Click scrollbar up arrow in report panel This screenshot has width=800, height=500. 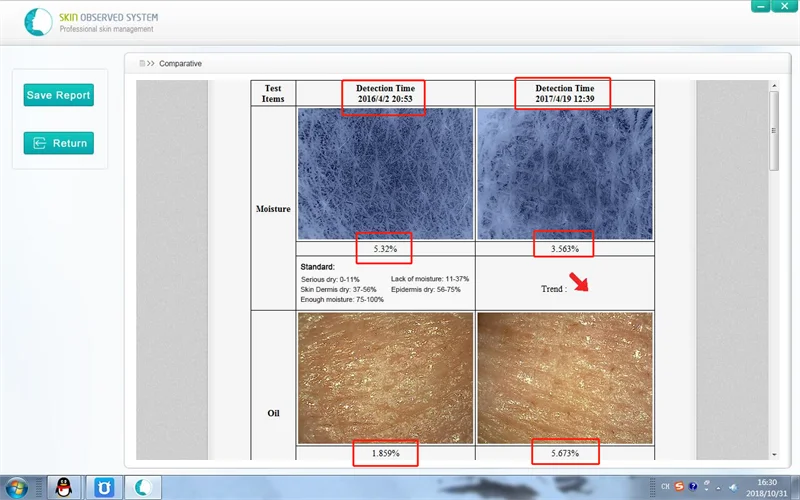[773, 87]
